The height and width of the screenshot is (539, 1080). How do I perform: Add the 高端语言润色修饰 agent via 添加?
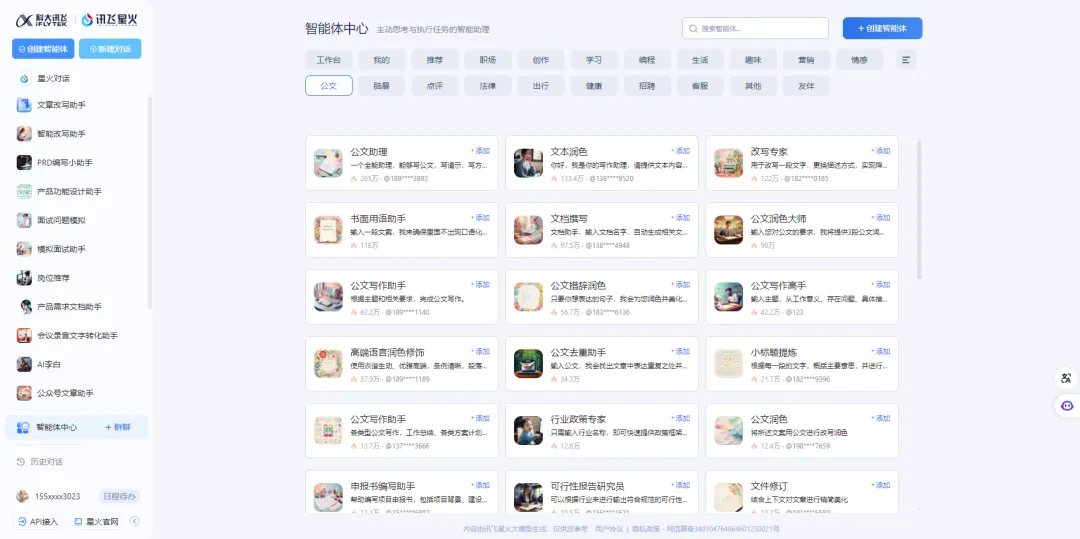click(x=480, y=351)
